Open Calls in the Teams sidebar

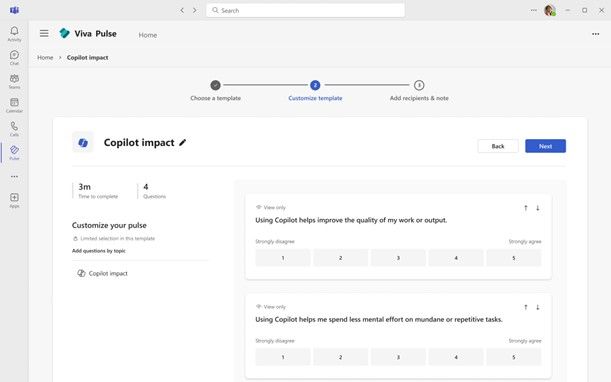pyautogui.click(x=14, y=129)
